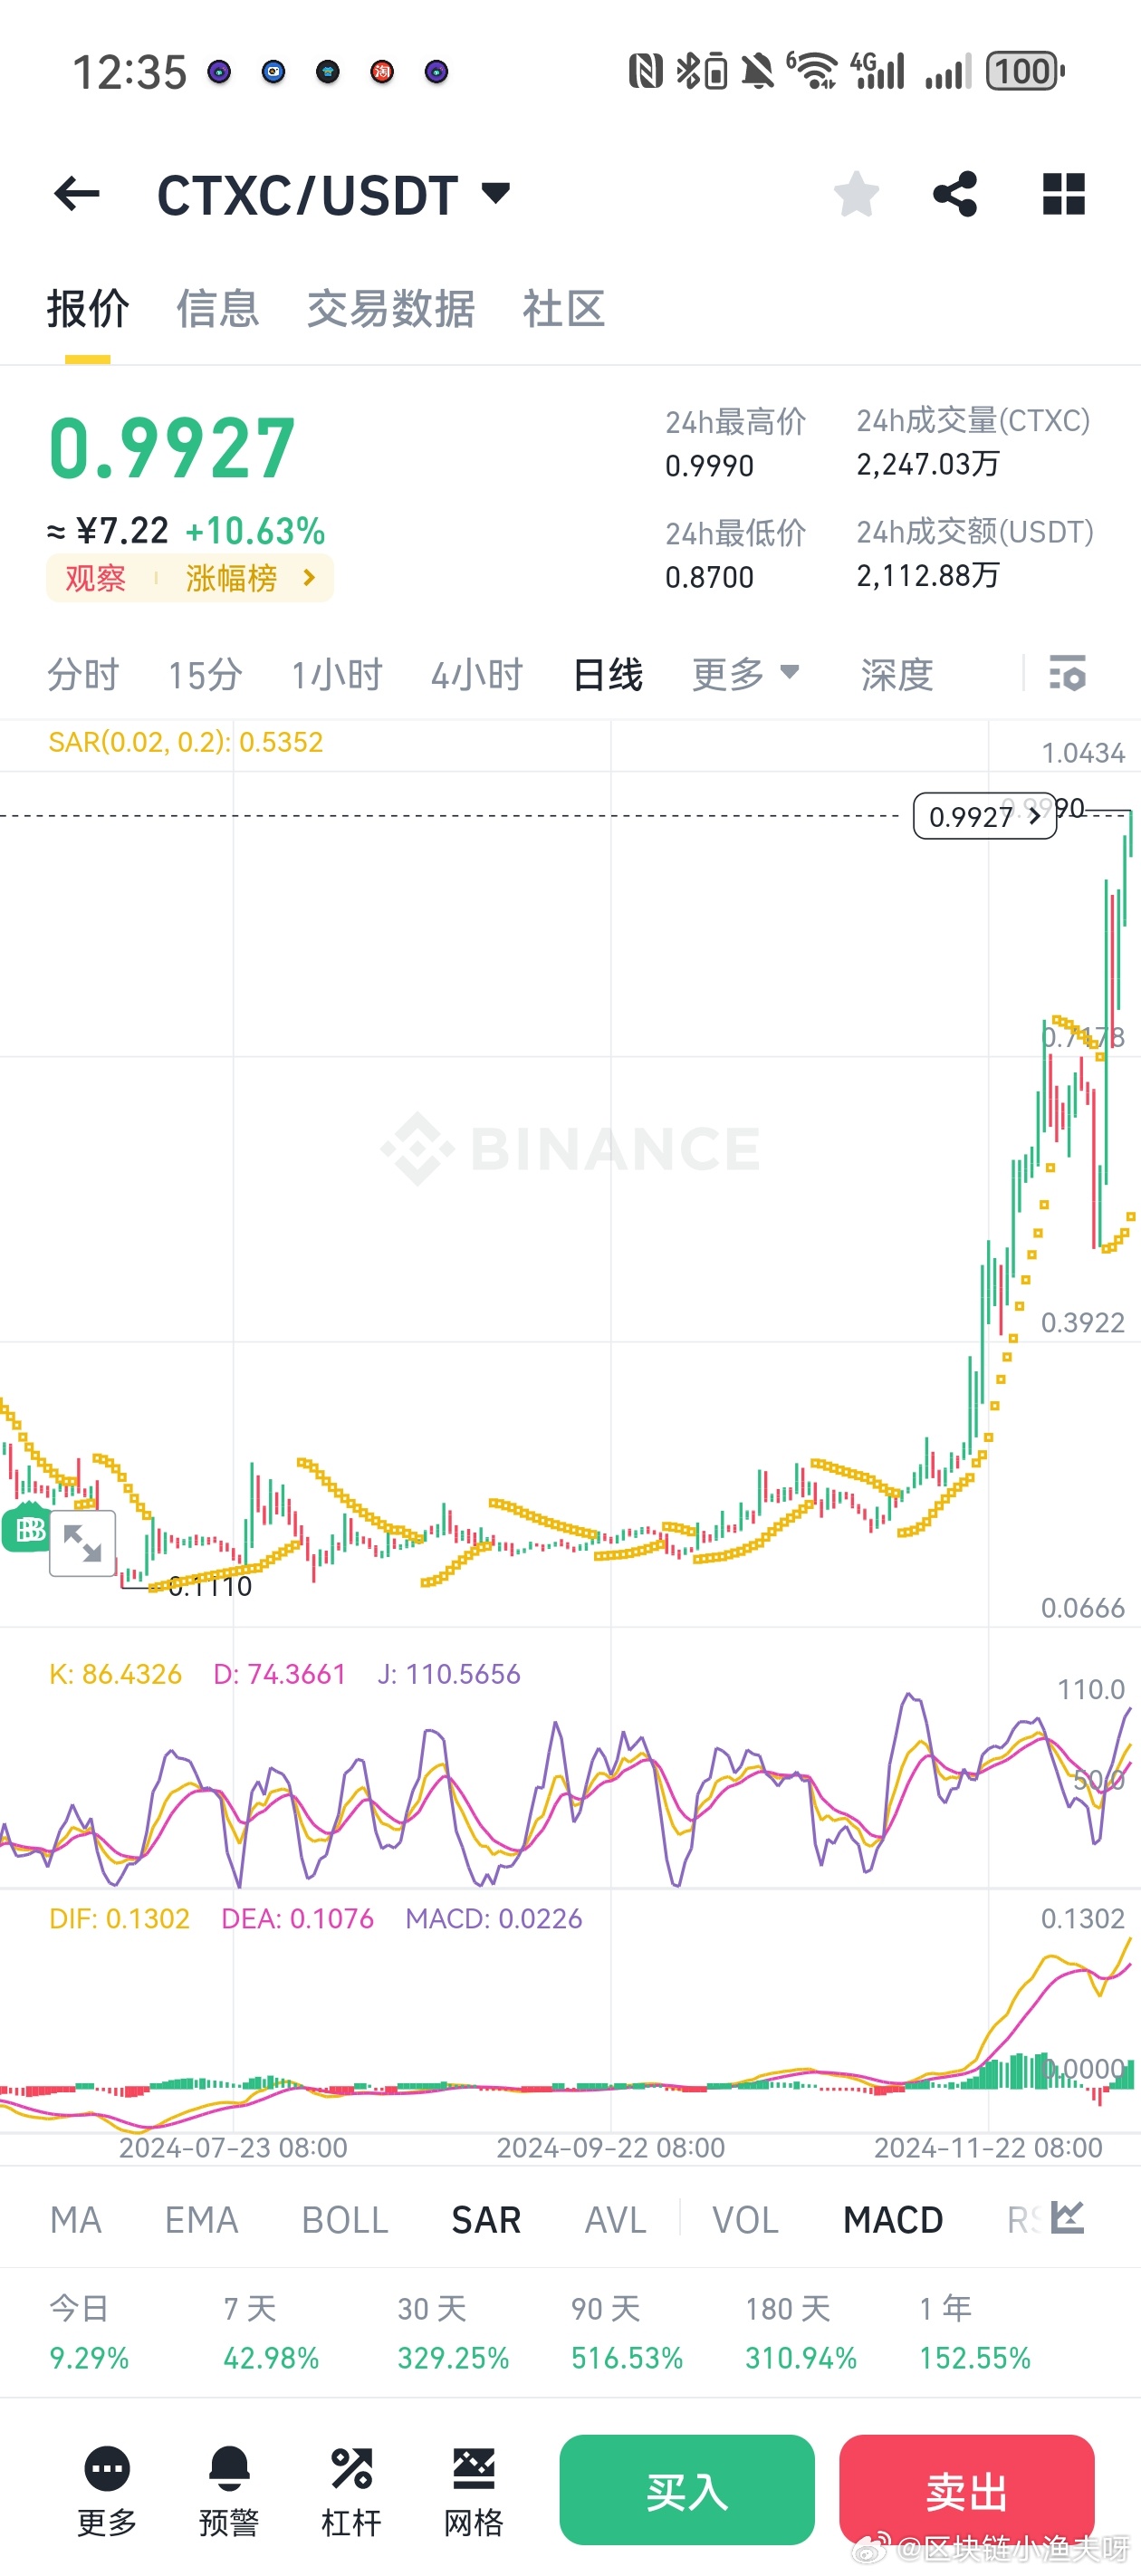Add CTXC/USDT to favorites with star
This screenshot has width=1141, height=2576.
tap(856, 194)
